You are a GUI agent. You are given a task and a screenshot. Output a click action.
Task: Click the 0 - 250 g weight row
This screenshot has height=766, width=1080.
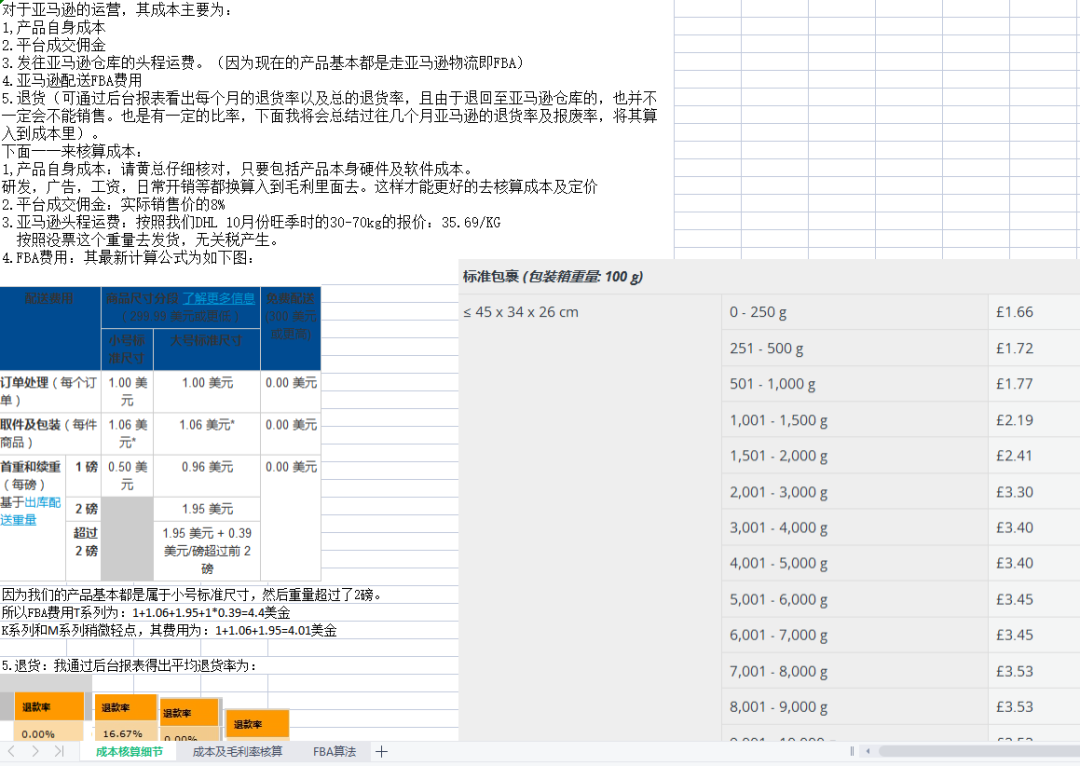point(758,312)
